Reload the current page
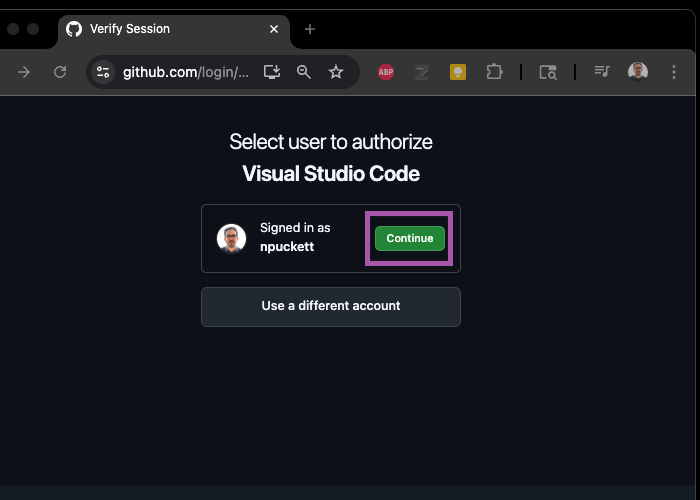Screen dimensions: 700x500 (x=60, y=72)
